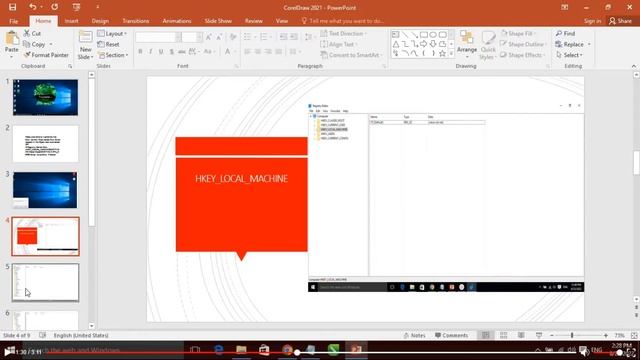Toggle Underline formatting
The image size is (640, 360).
tap(161, 51)
